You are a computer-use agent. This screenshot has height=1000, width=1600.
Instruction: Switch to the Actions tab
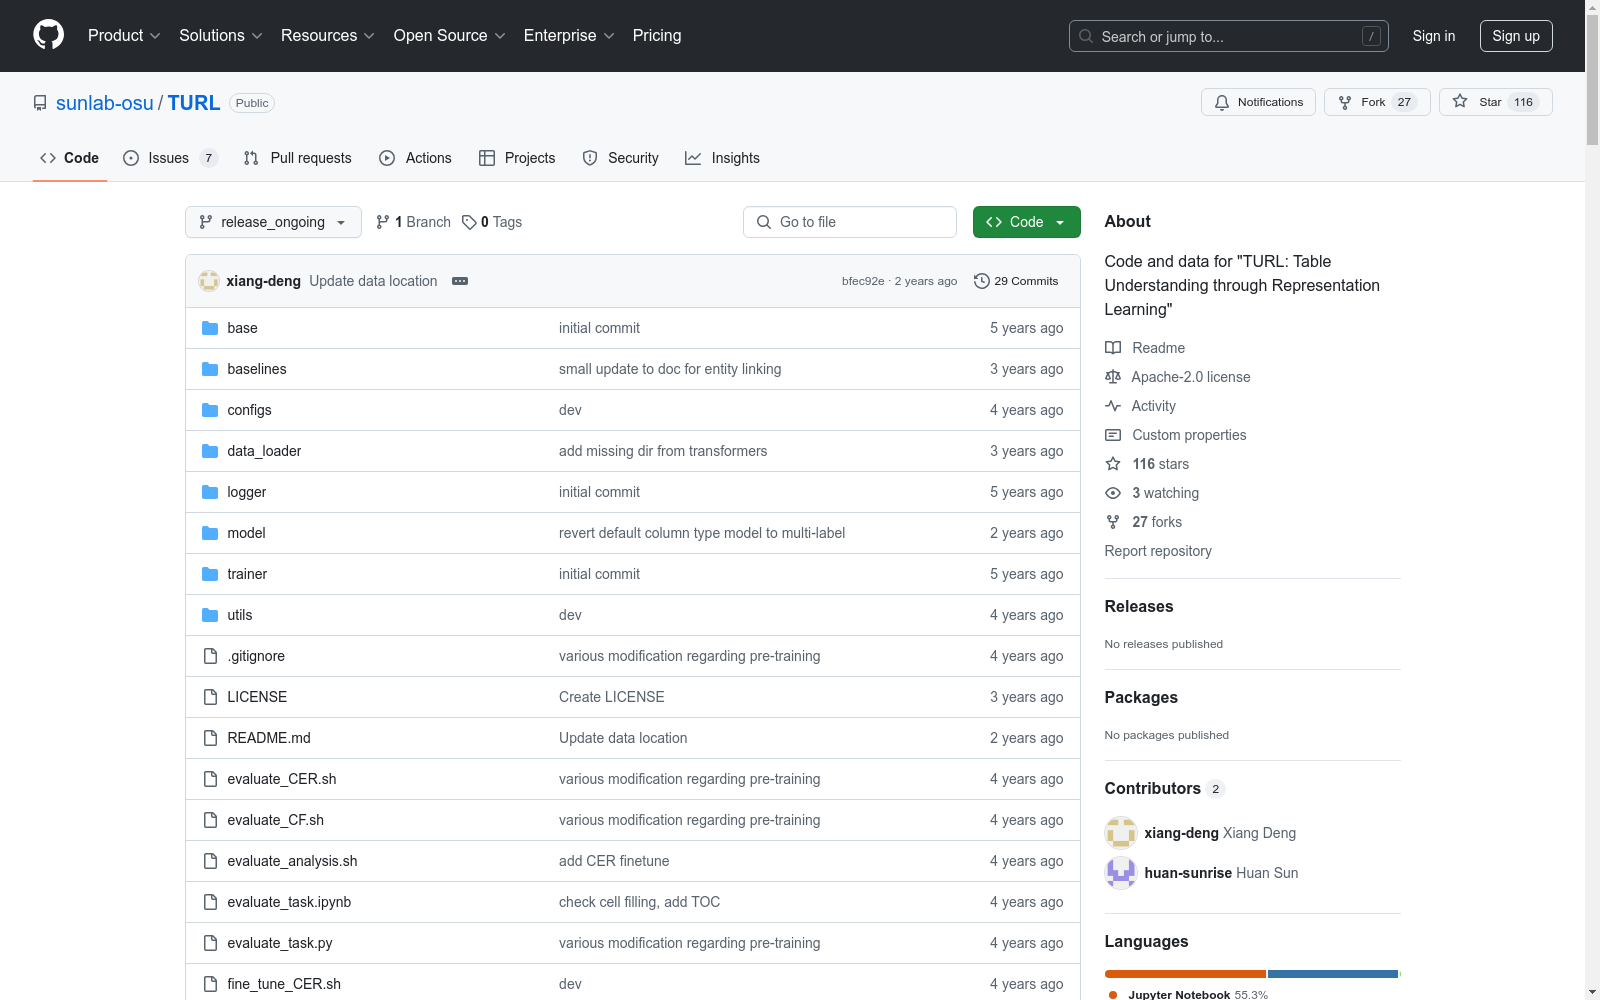[x=416, y=158]
